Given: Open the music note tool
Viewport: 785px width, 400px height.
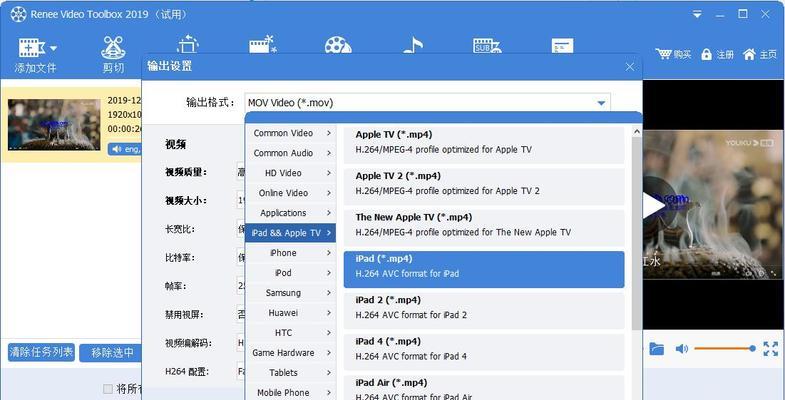Looking at the screenshot, I should [x=413, y=45].
